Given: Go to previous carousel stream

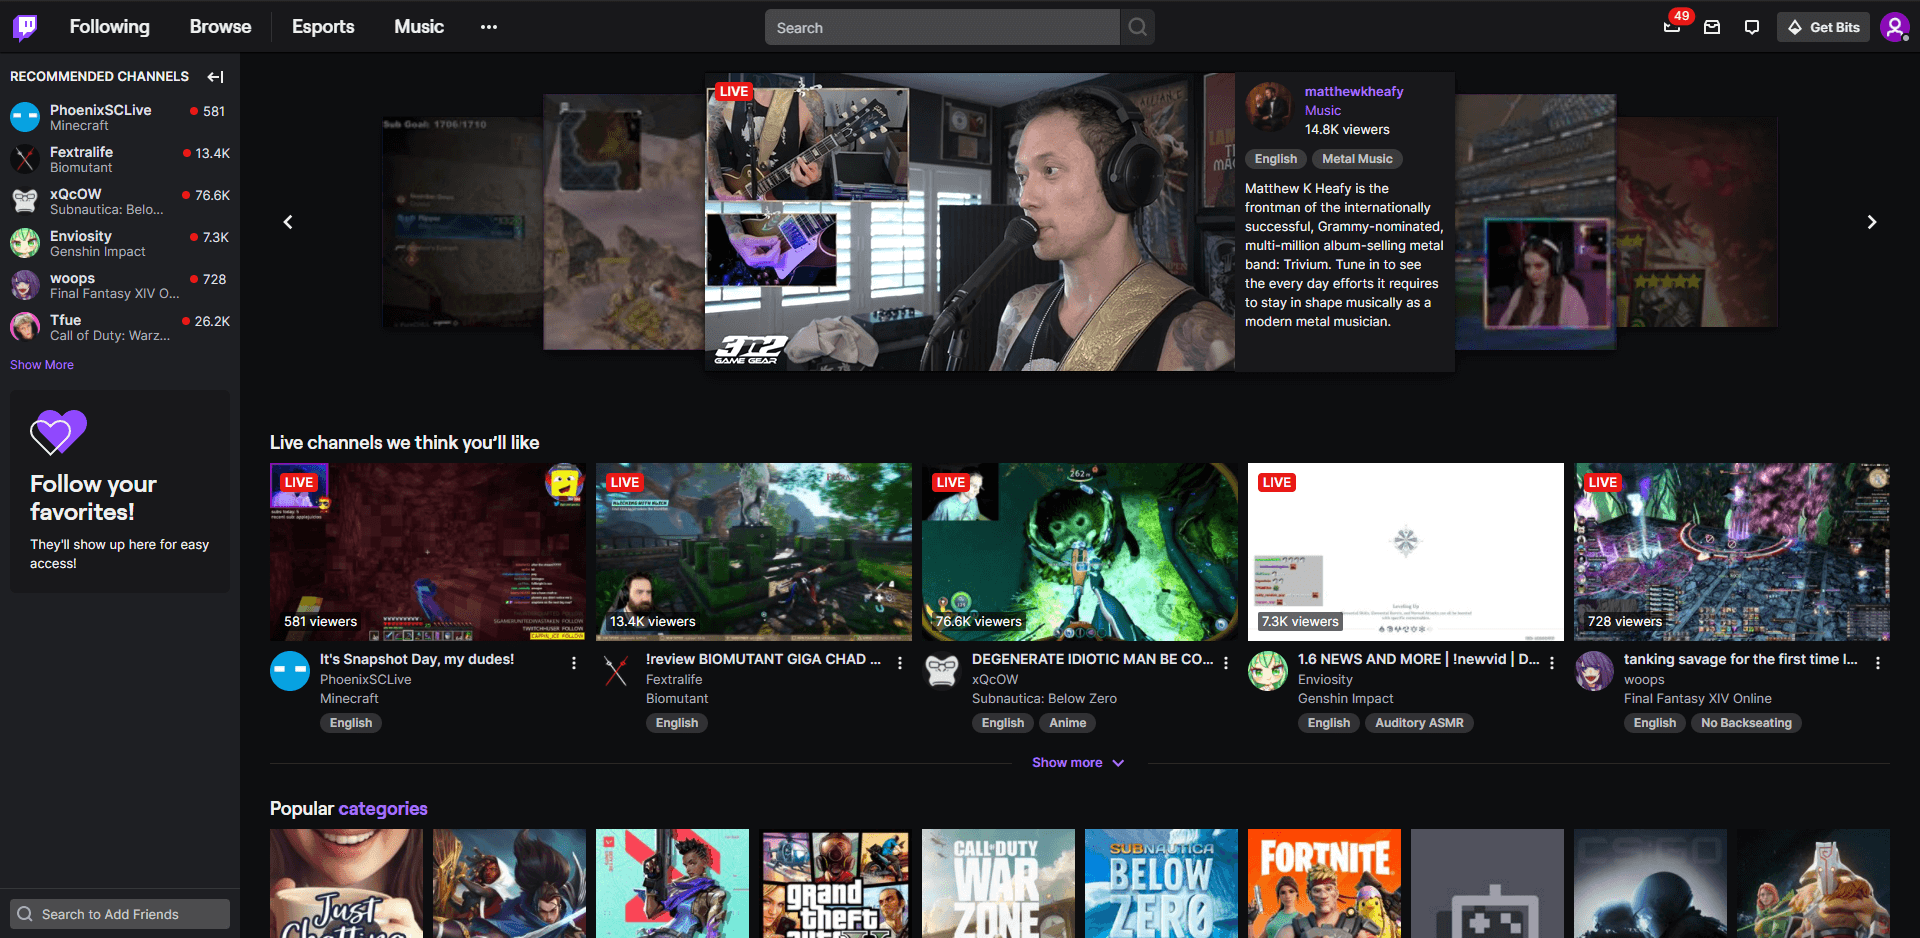Looking at the screenshot, I should point(288,222).
